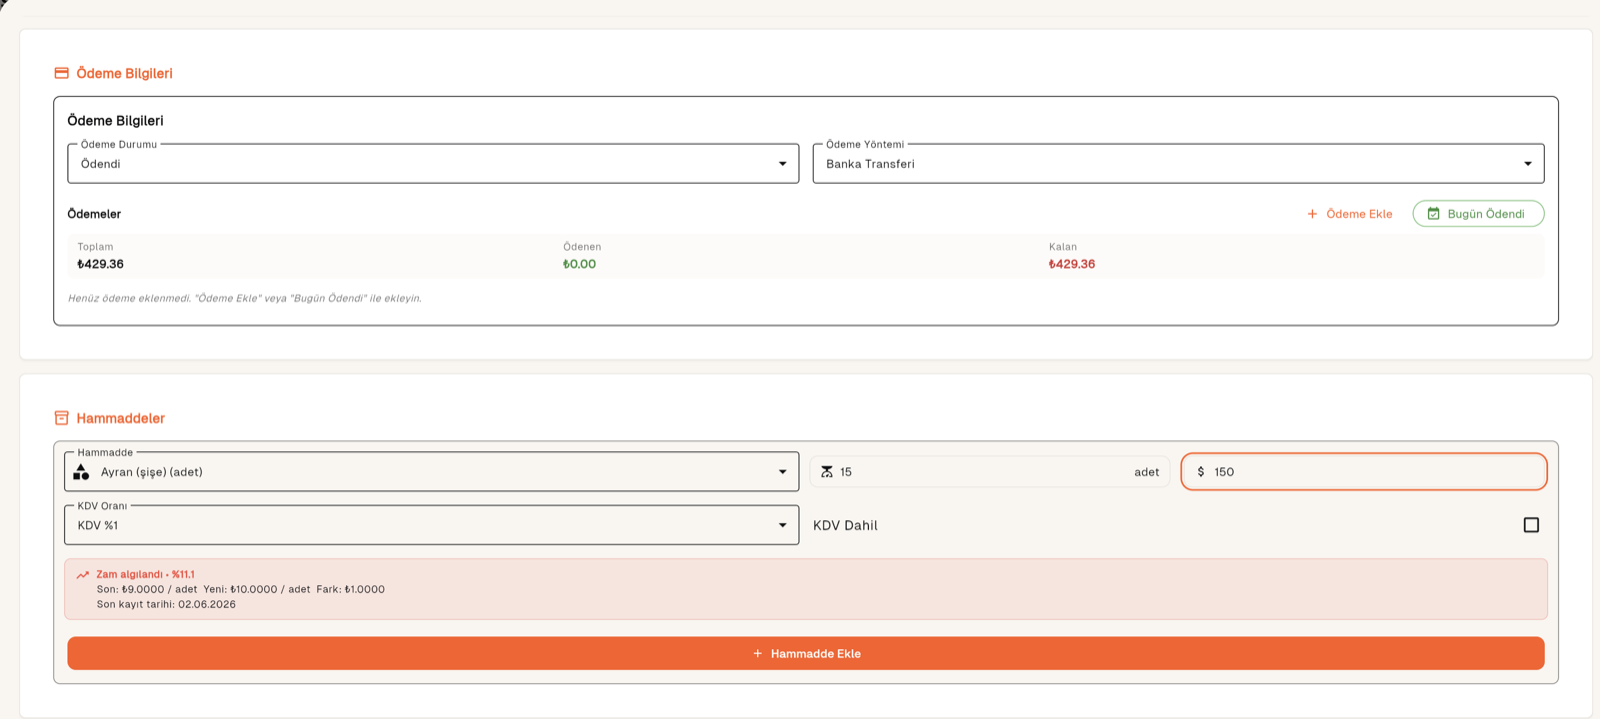
Task: Click the orange Hammadde Ekle button
Action: point(806,654)
